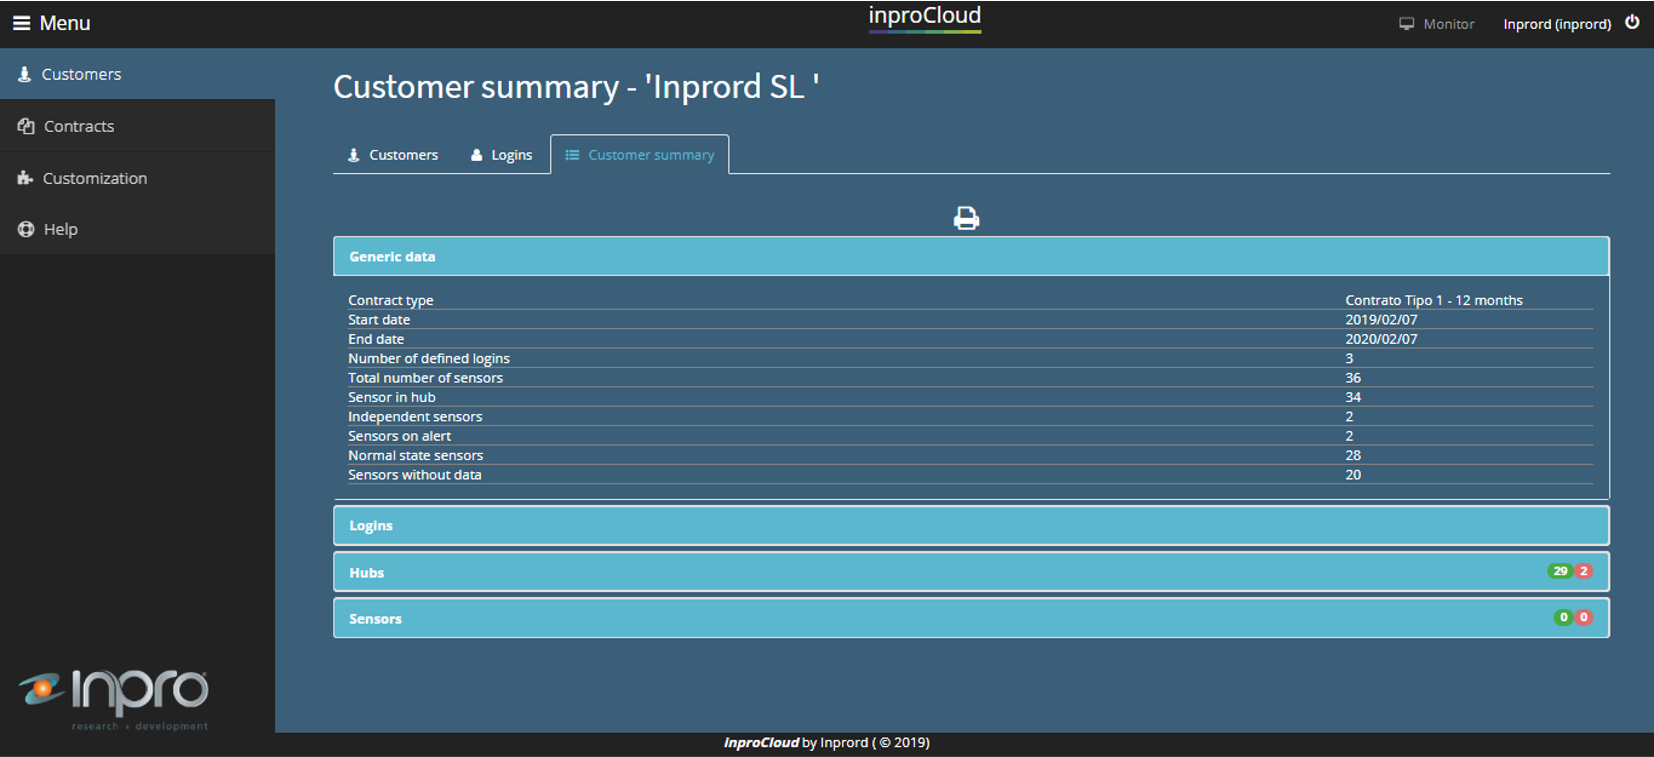The width and height of the screenshot is (1654, 757).
Task: Click the Customers sidebar person icon
Action: pos(25,74)
